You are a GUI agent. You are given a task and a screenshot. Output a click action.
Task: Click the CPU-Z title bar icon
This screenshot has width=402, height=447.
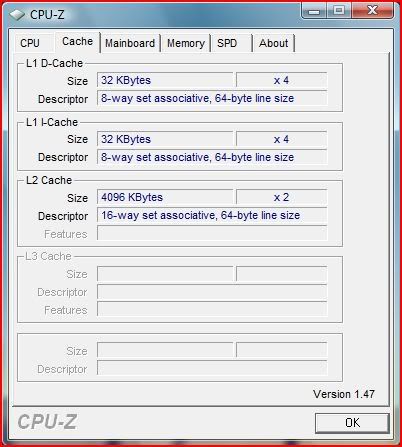(x=17, y=15)
